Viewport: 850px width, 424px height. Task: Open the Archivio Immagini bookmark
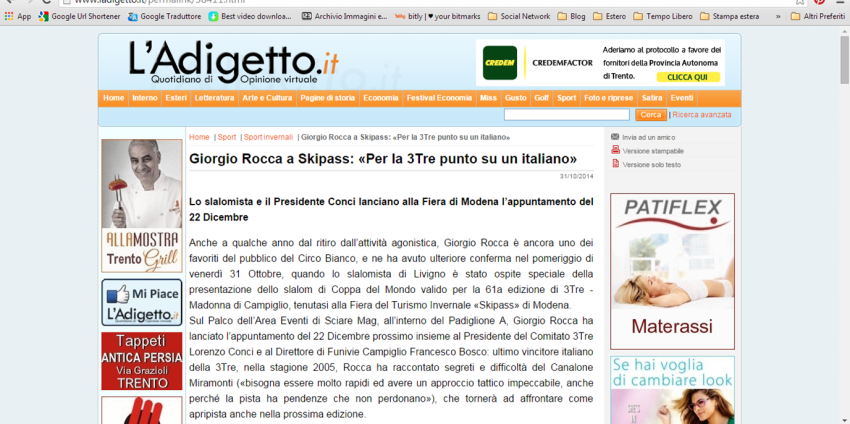tap(345, 16)
